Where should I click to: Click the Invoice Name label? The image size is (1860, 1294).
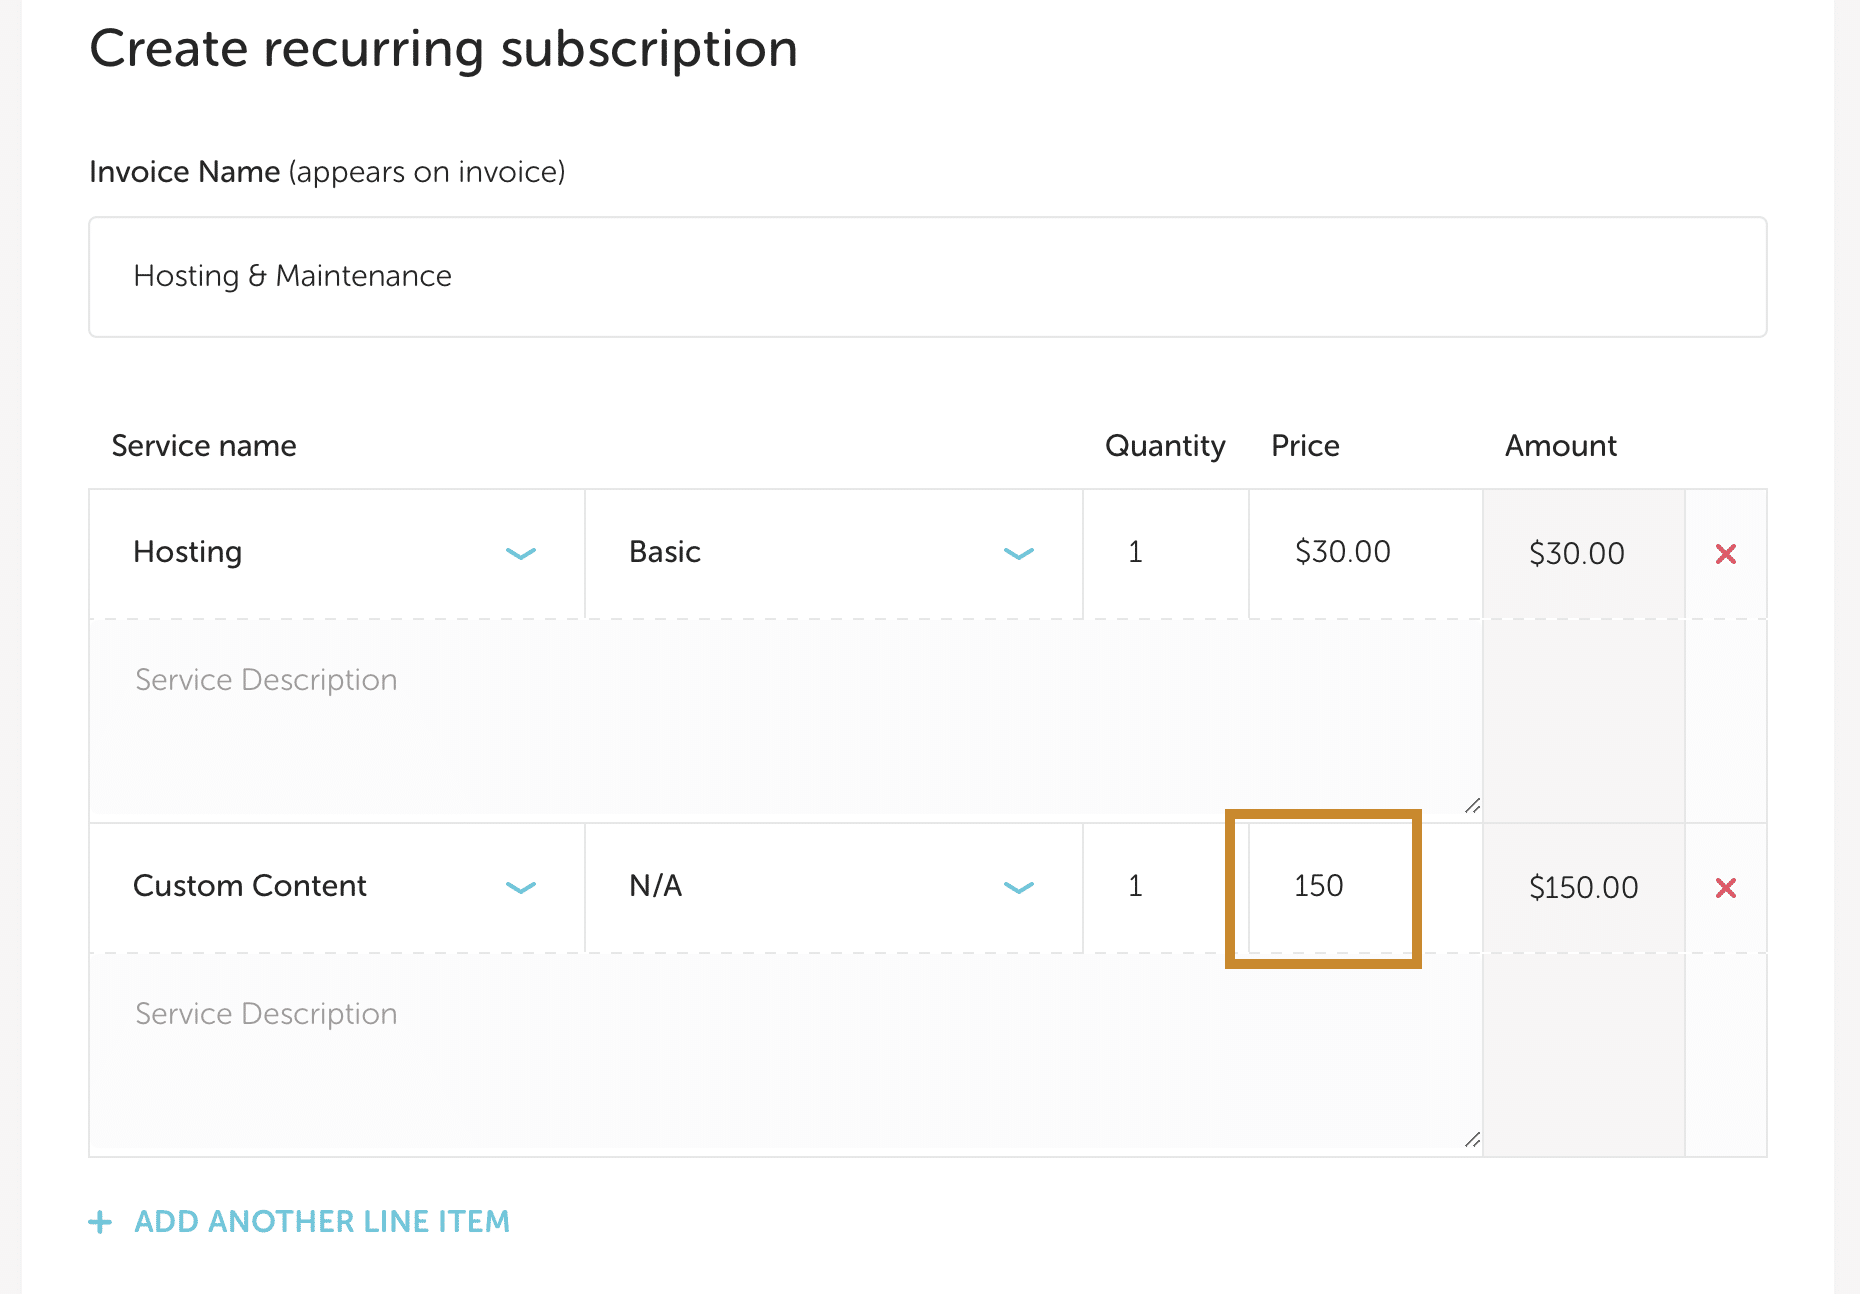(184, 172)
